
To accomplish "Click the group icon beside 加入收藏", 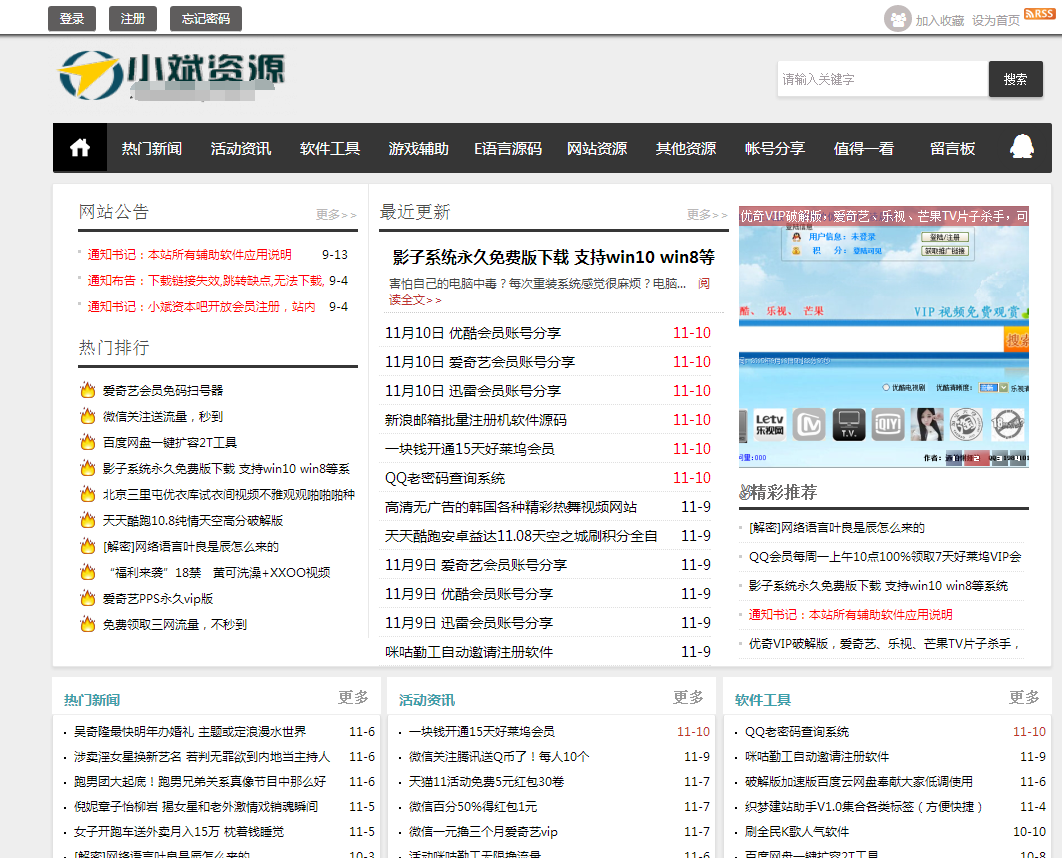I will click(898, 19).
